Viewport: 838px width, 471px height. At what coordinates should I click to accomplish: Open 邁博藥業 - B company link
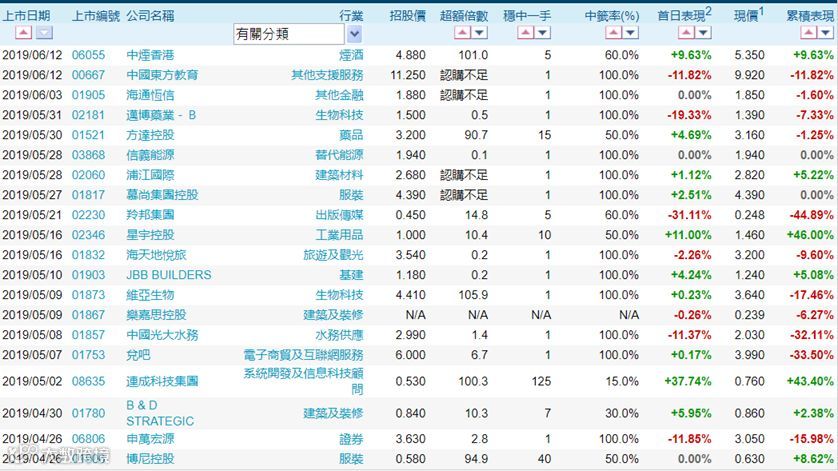click(x=161, y=115)
